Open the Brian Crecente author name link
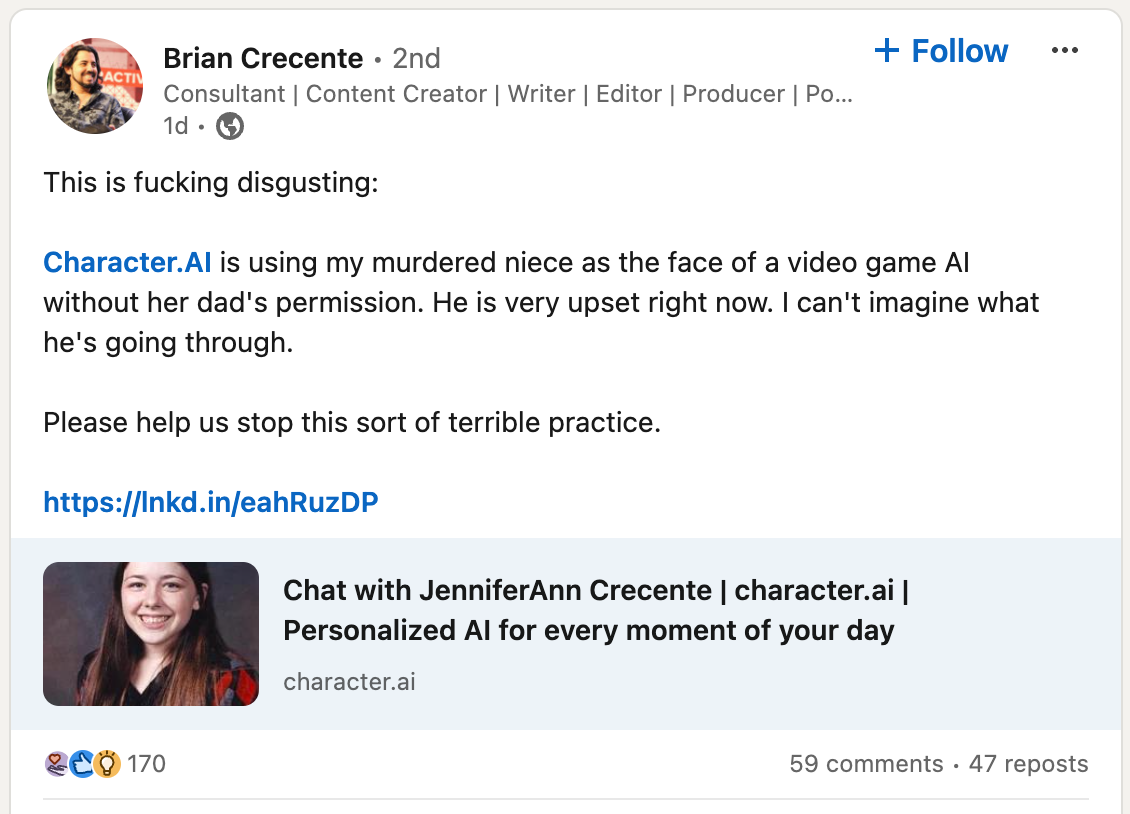This screenshot has width=1130, height=814. point(263,58)
